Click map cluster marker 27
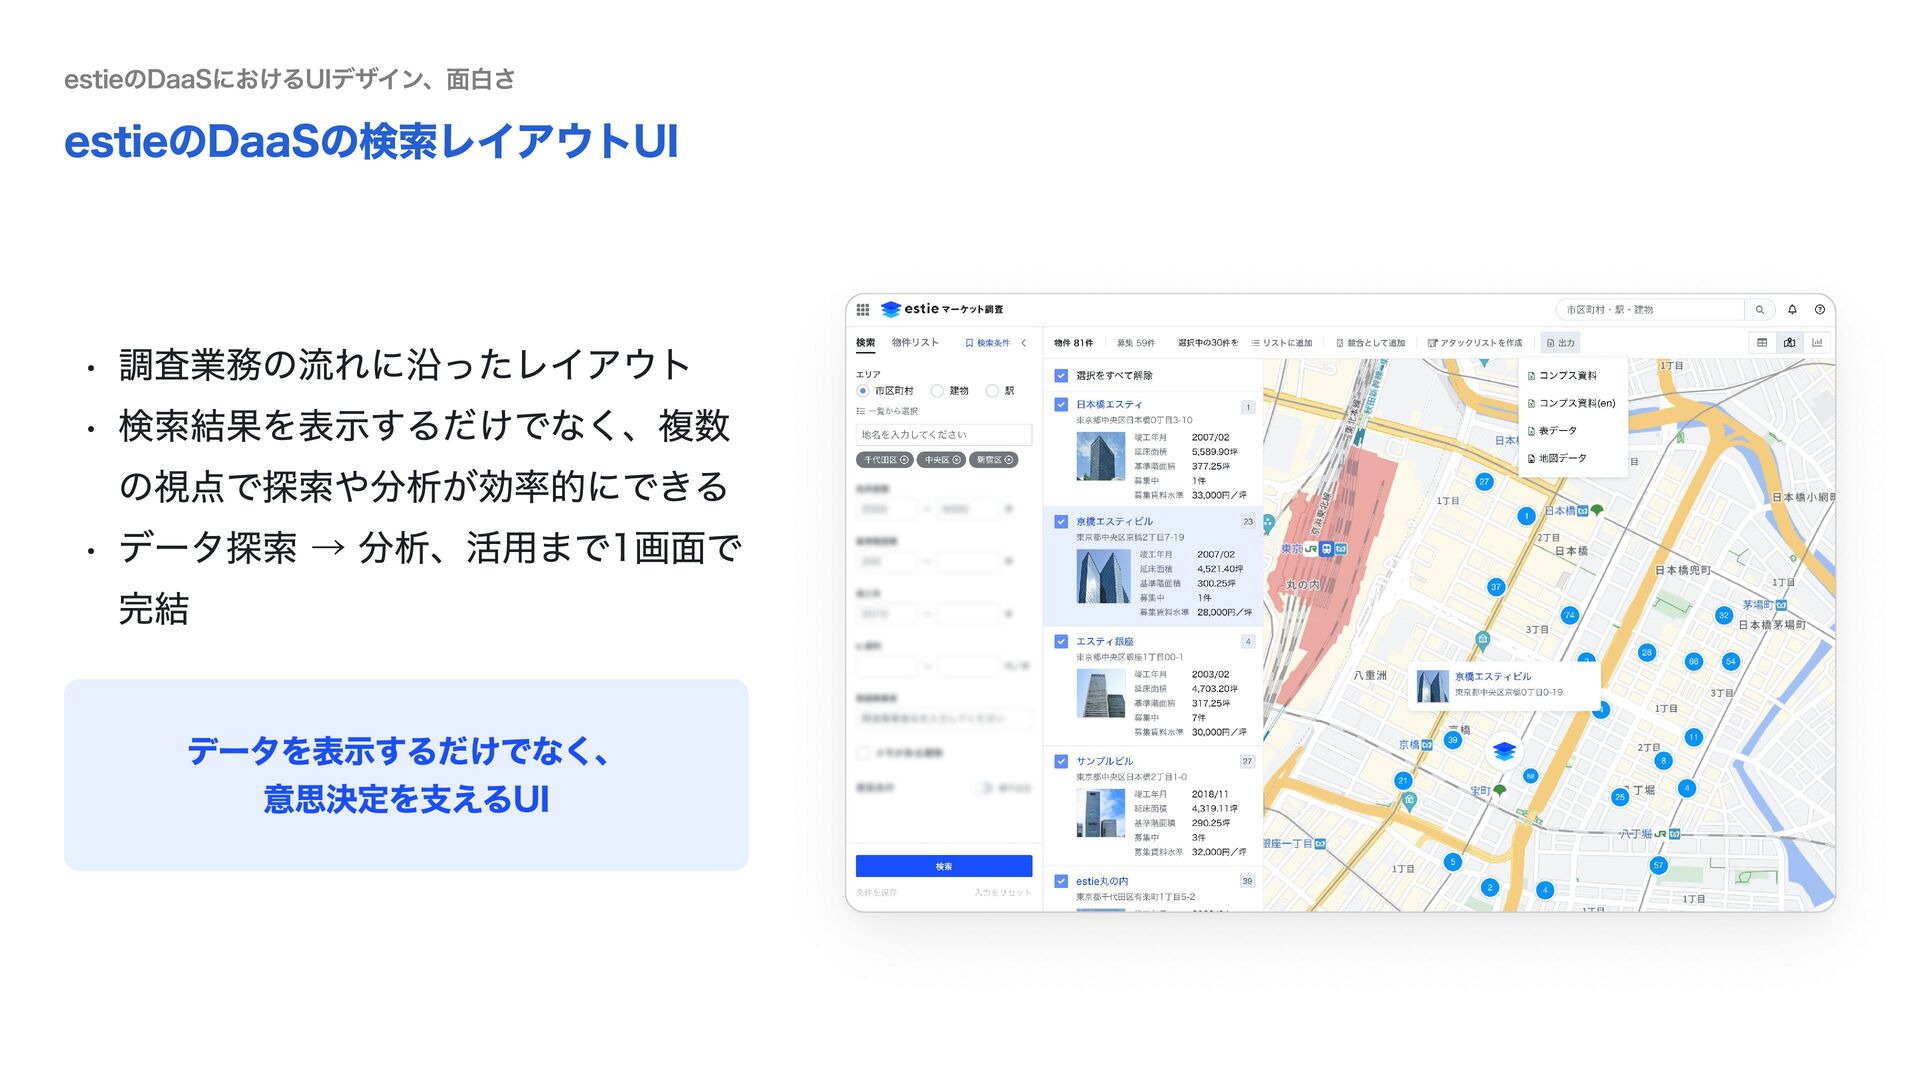This screenshot has width=1920, height=1080. click(x=1484, y=482)
